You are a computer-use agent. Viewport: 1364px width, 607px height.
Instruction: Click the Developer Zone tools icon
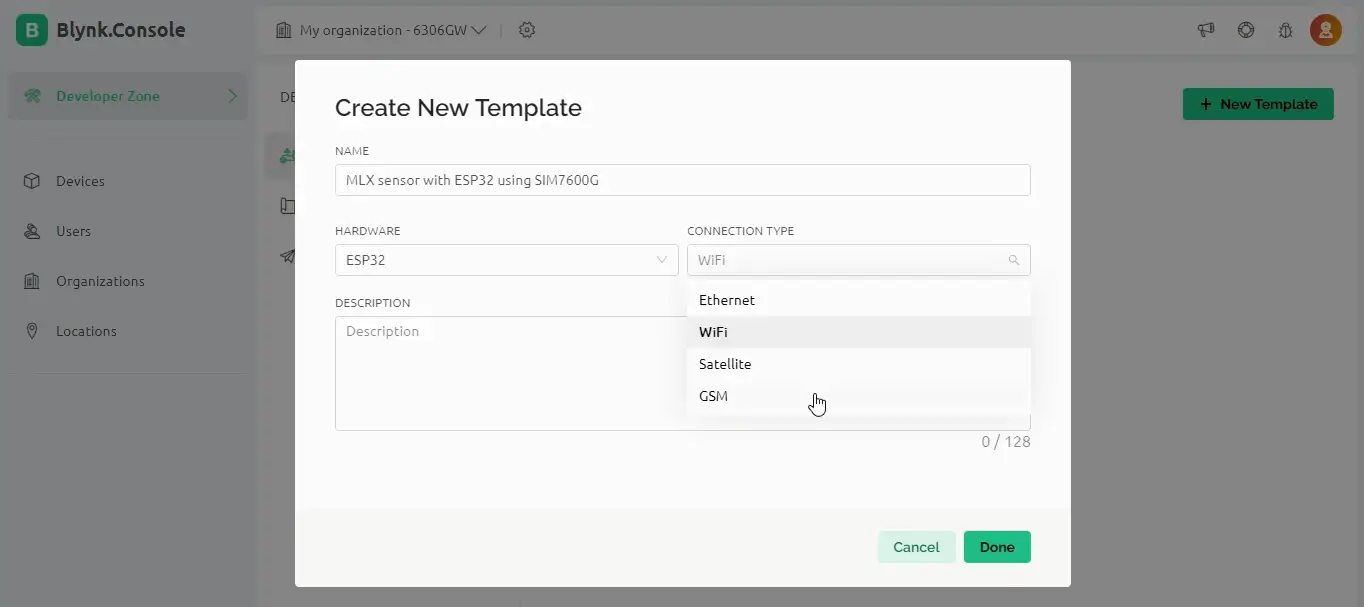[33, 96]
